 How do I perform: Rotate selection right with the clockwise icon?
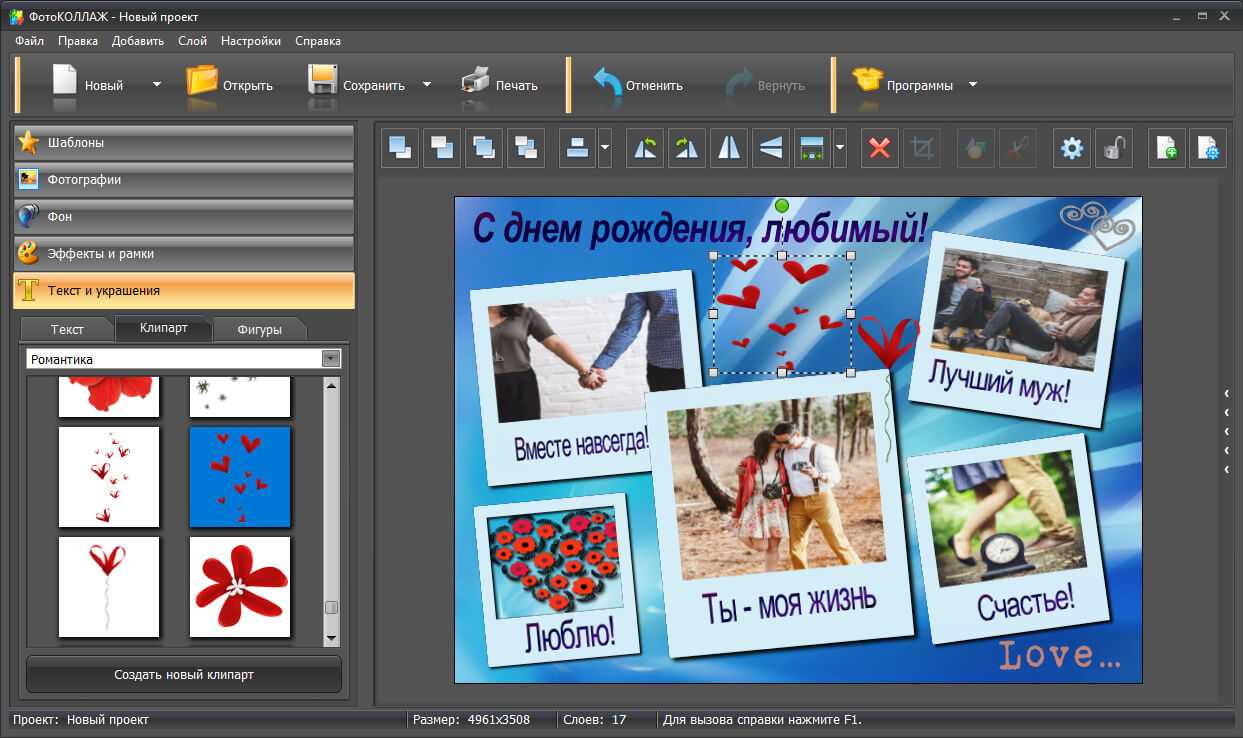pos(687,149)
